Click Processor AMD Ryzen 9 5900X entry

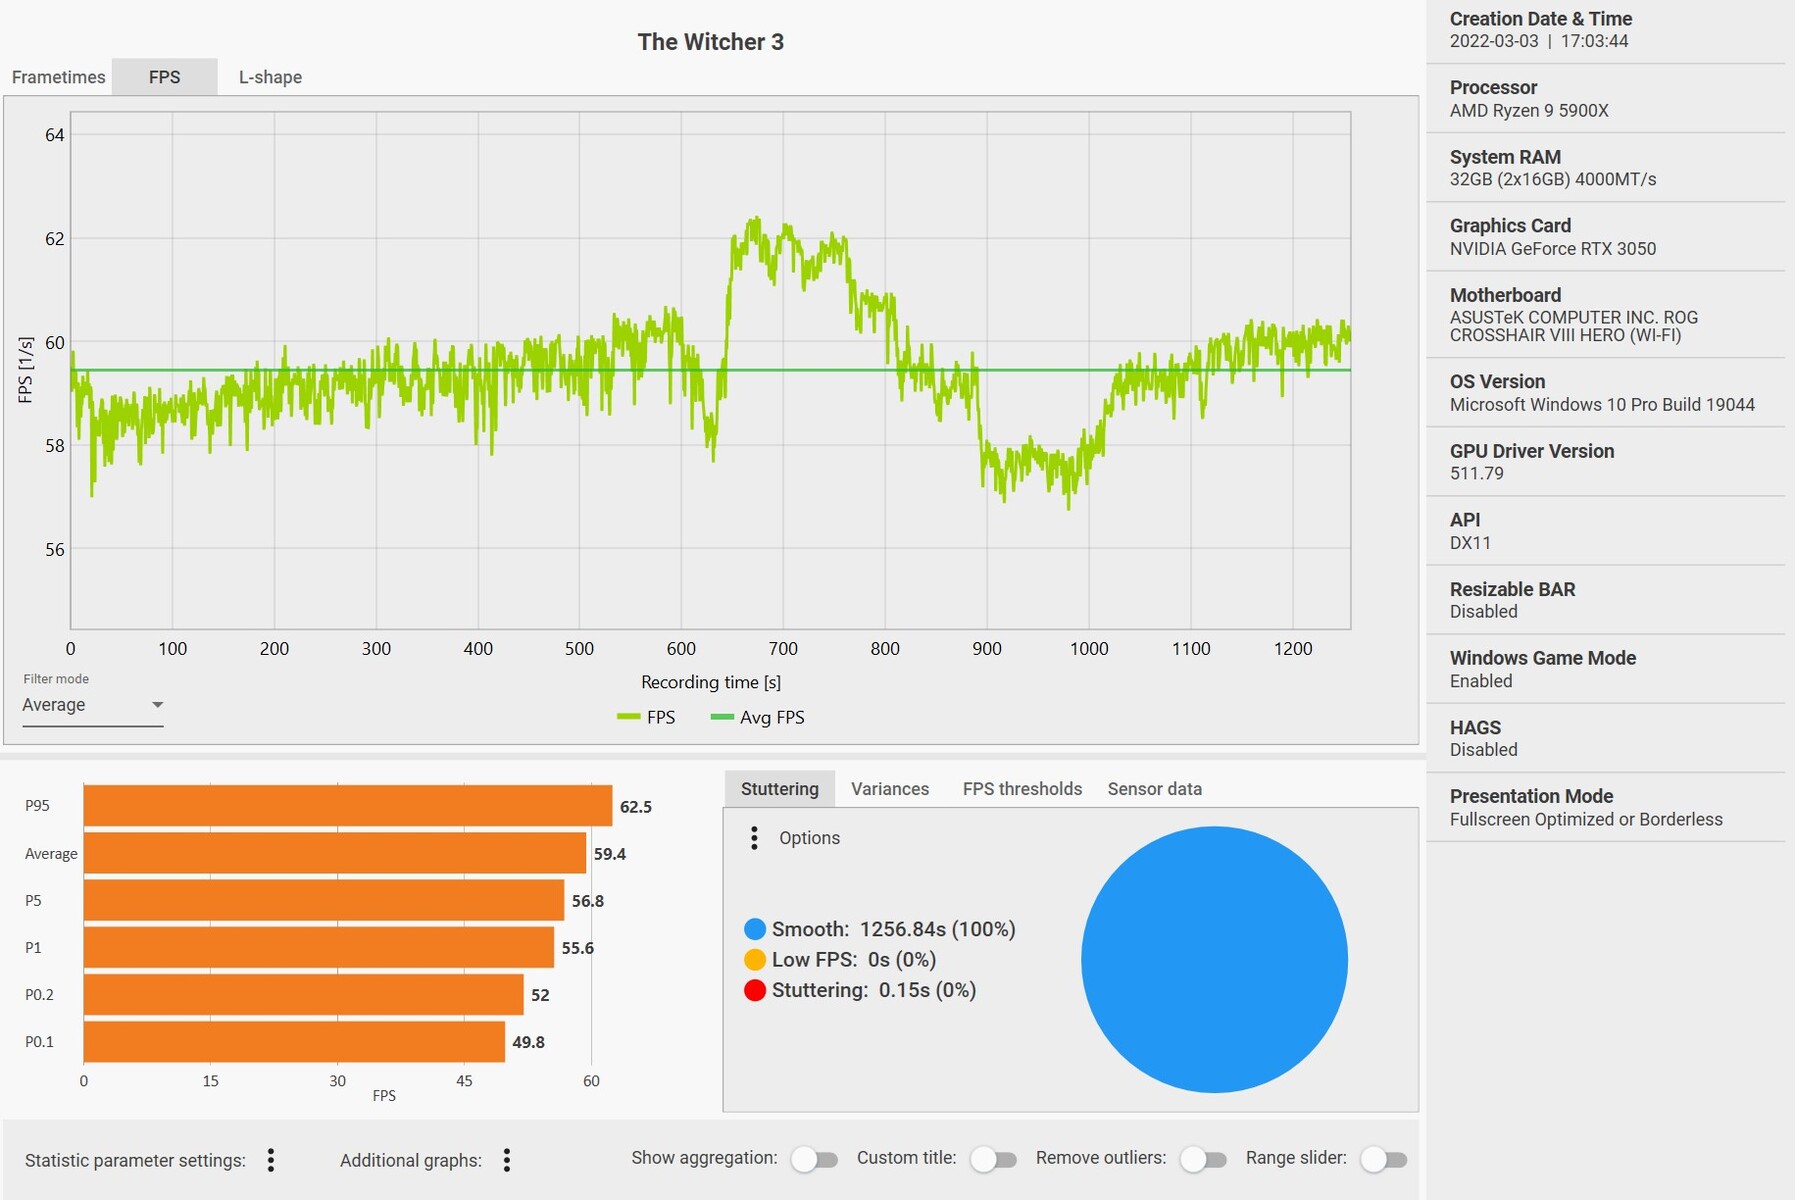(1606, 99)
